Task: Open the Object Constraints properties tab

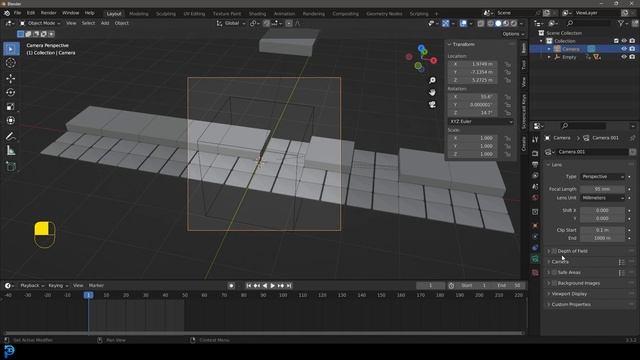Action: [535, 248]
